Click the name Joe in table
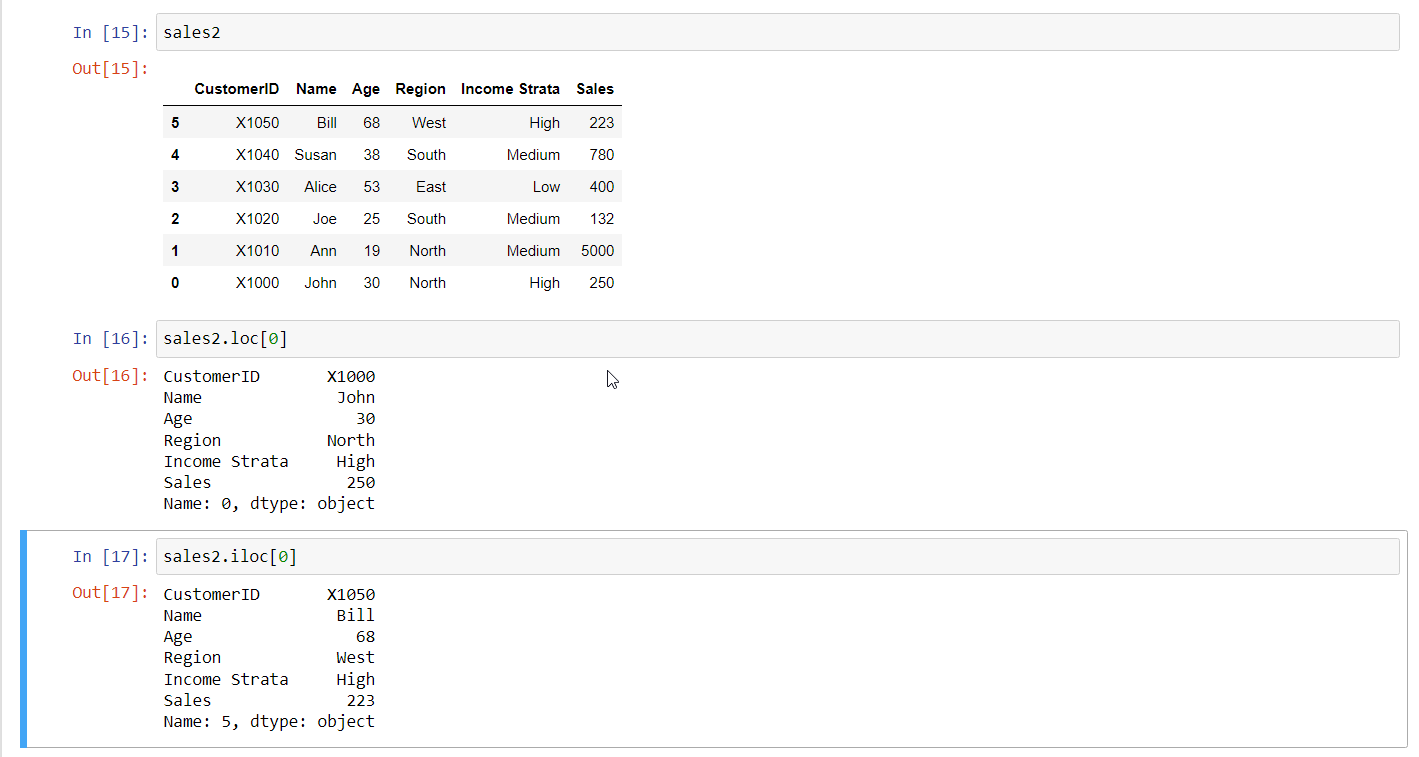The height and width of the screenshot is (757, 1419). pos(324,219)
